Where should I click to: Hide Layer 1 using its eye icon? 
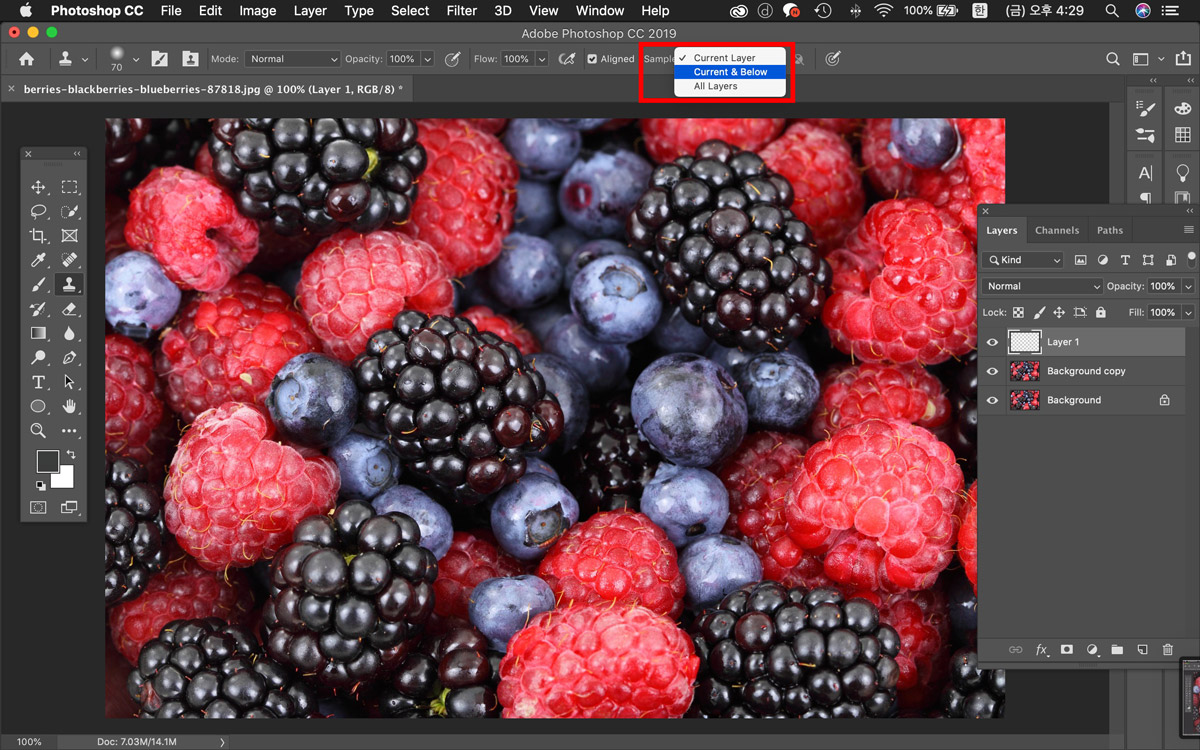(x=992, y=342)
